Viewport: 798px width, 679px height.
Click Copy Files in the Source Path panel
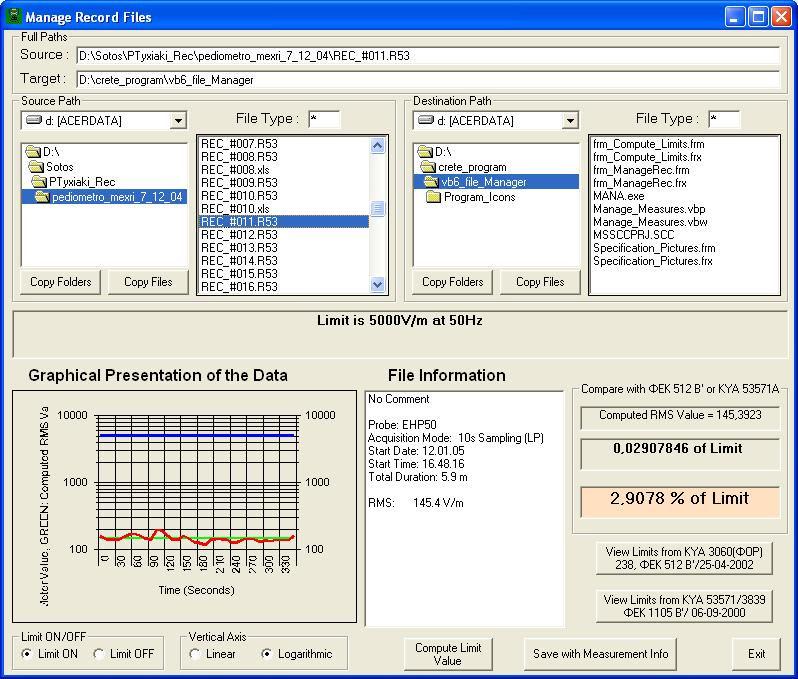[x=148, y=282]
